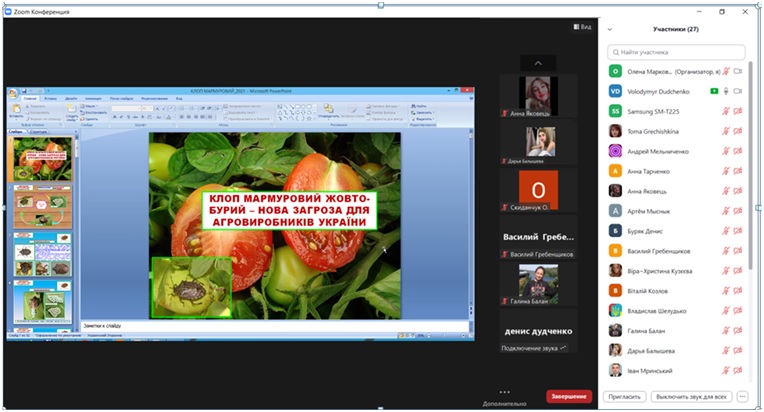Image resolution: width=764 pixels, height=412 pixels.
Task: Muted mic icon for Samsung SM-T225
Action: pyautogui.click(x=726, y=111)
